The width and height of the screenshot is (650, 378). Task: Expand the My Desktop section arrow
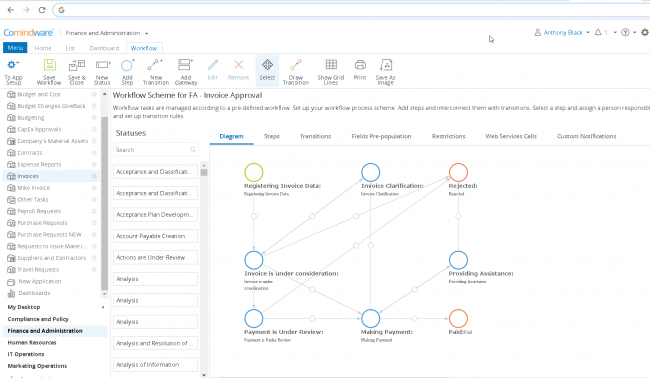coord(103,307)
